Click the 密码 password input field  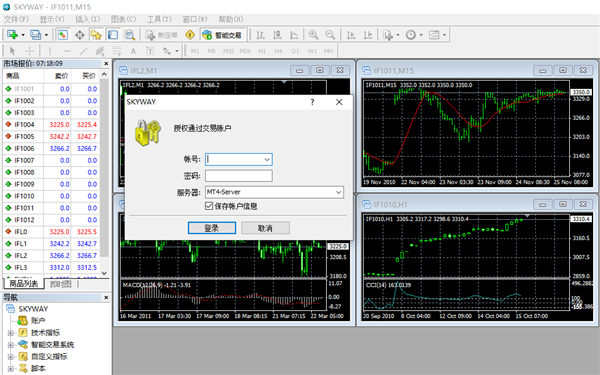click(x=239, y=176)
